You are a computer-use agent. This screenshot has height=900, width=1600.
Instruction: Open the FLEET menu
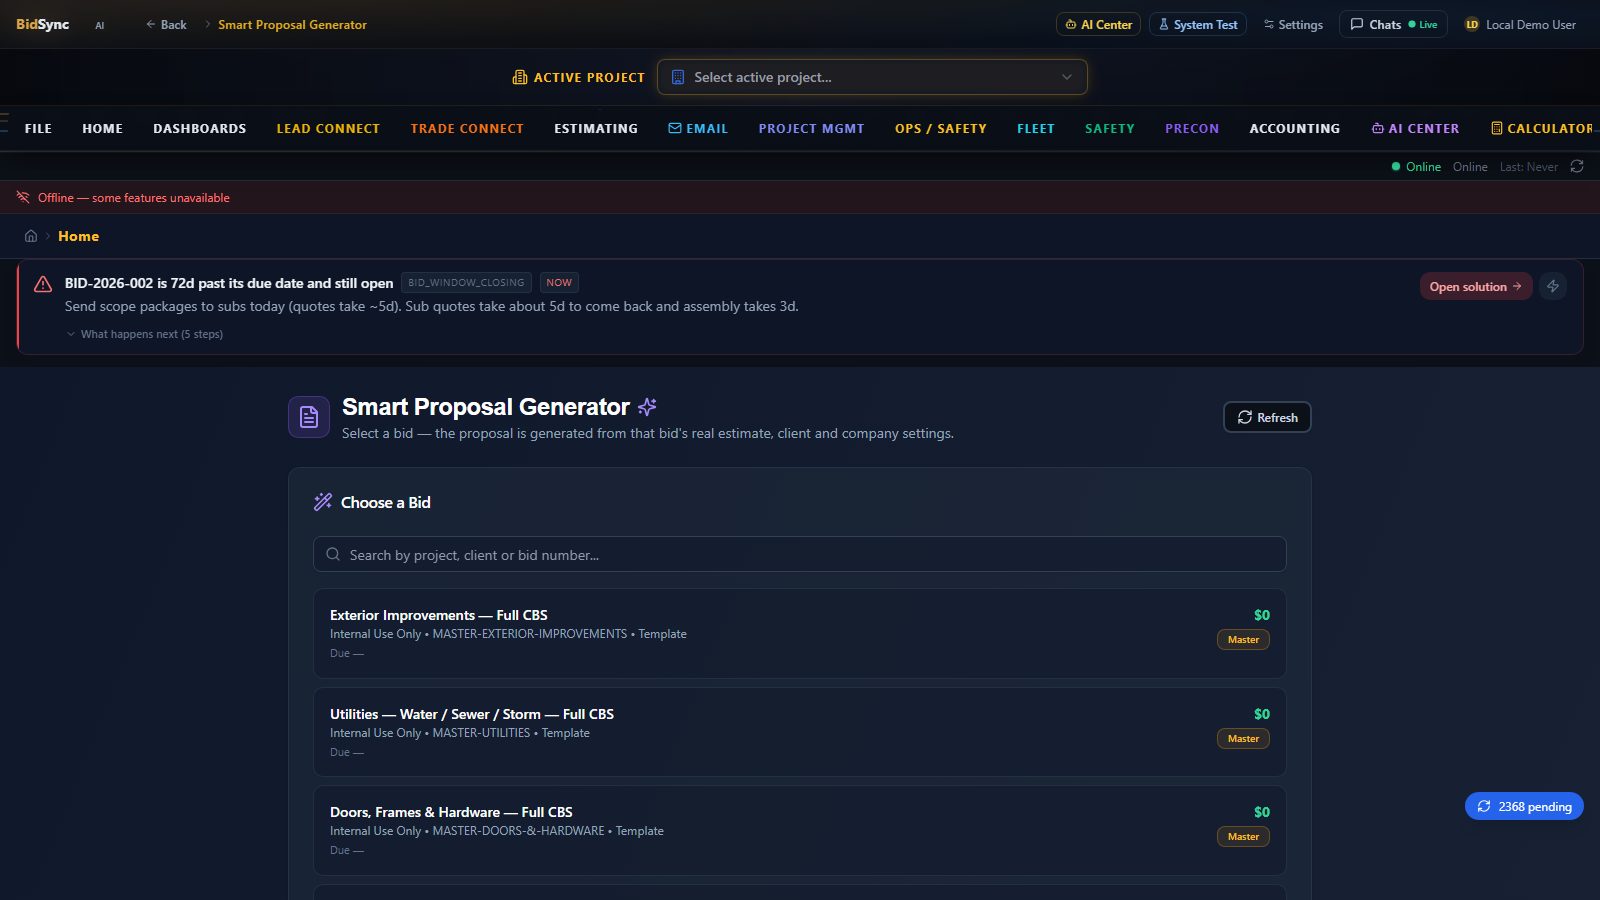click(x=1035, y=128)
